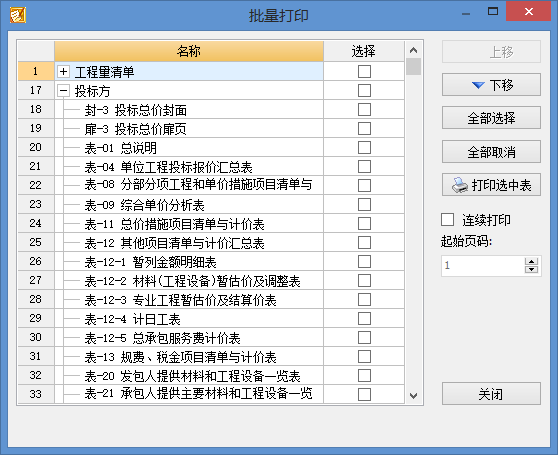
Task: Enable checkbox for 表-09 综合单价分析表
Action: pos(364,205)
